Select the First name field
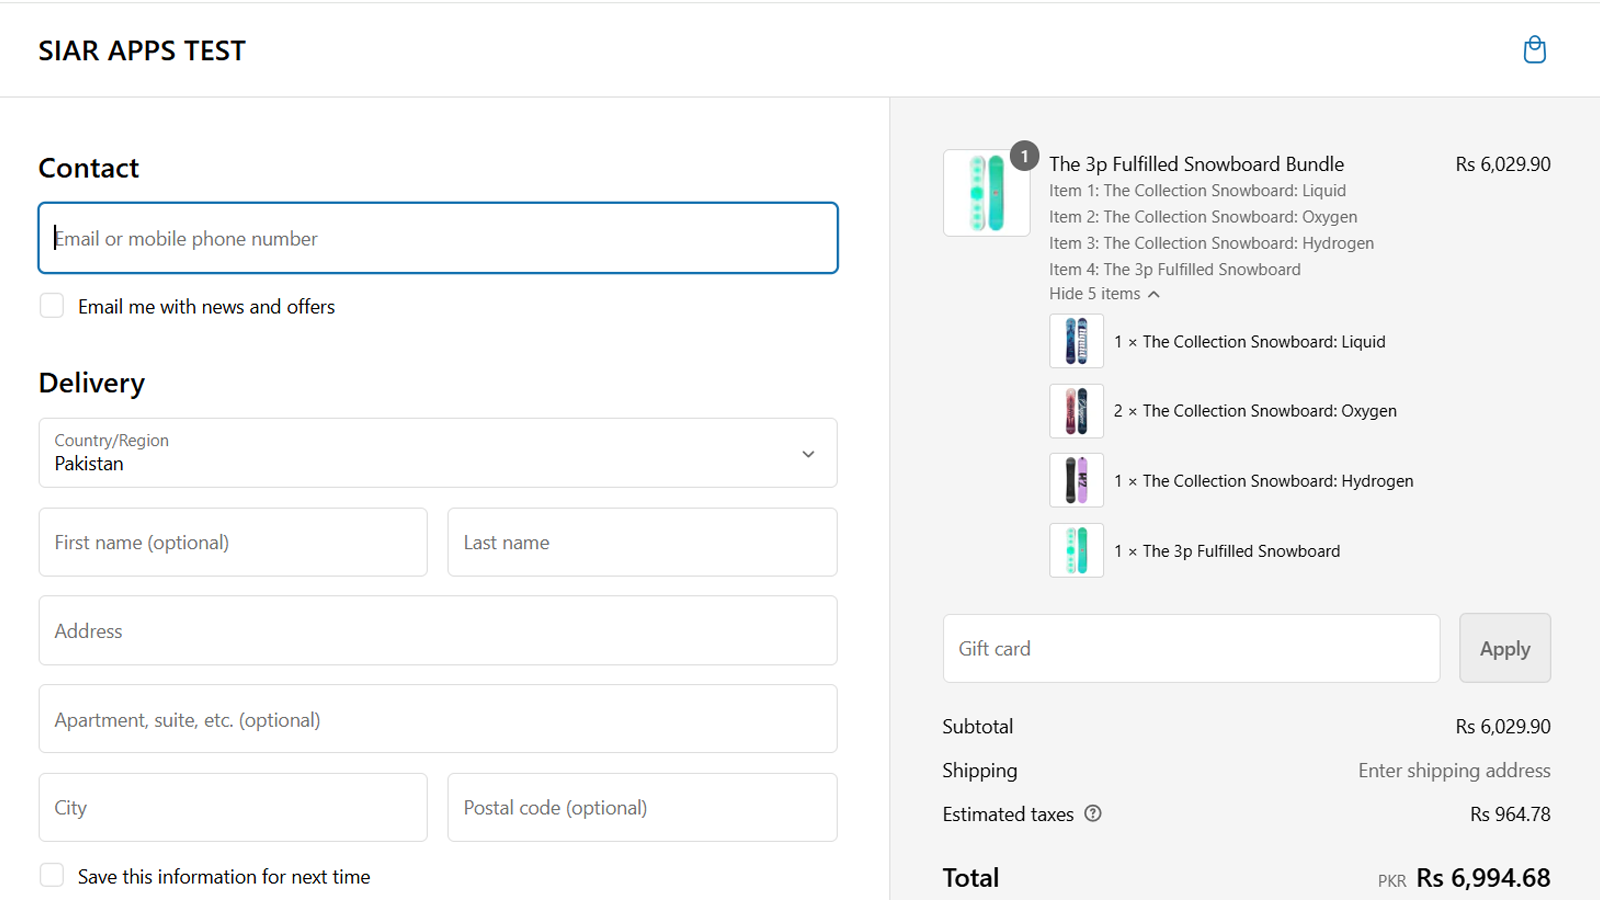 [232, 542]
